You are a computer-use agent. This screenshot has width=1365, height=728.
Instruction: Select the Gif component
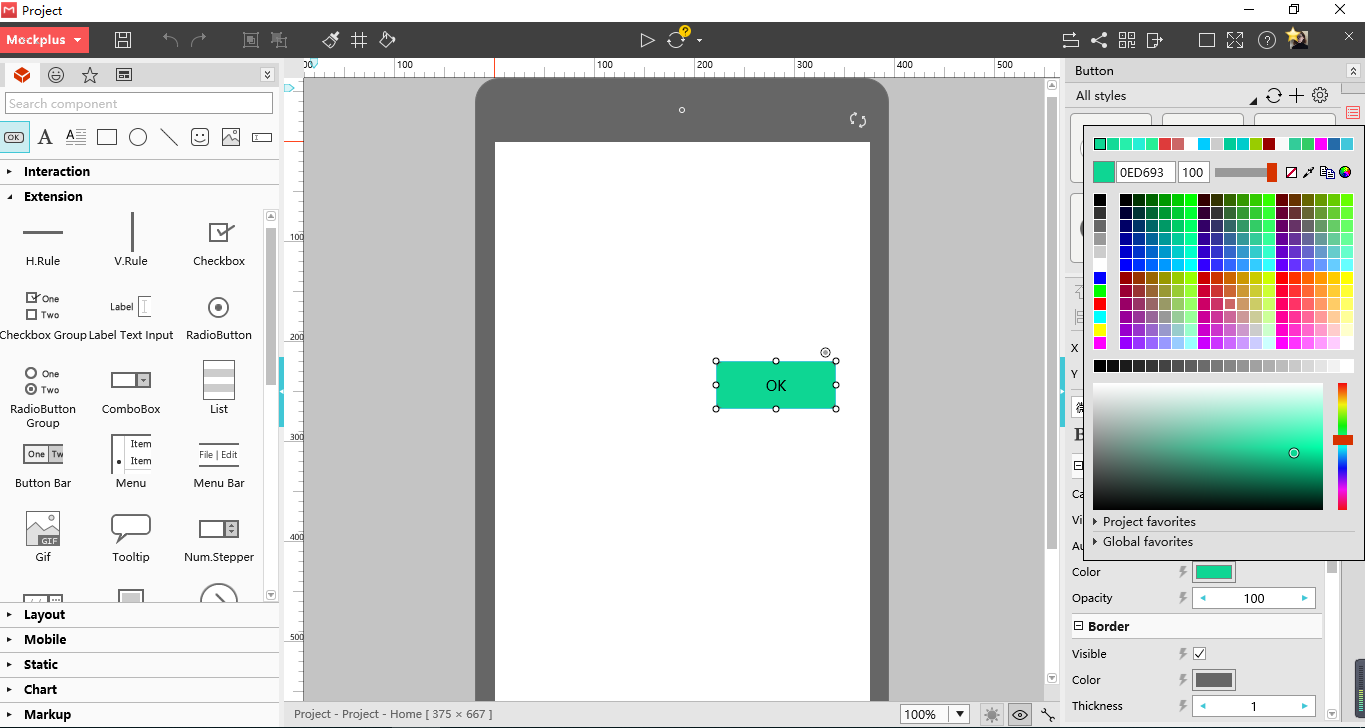43,537
